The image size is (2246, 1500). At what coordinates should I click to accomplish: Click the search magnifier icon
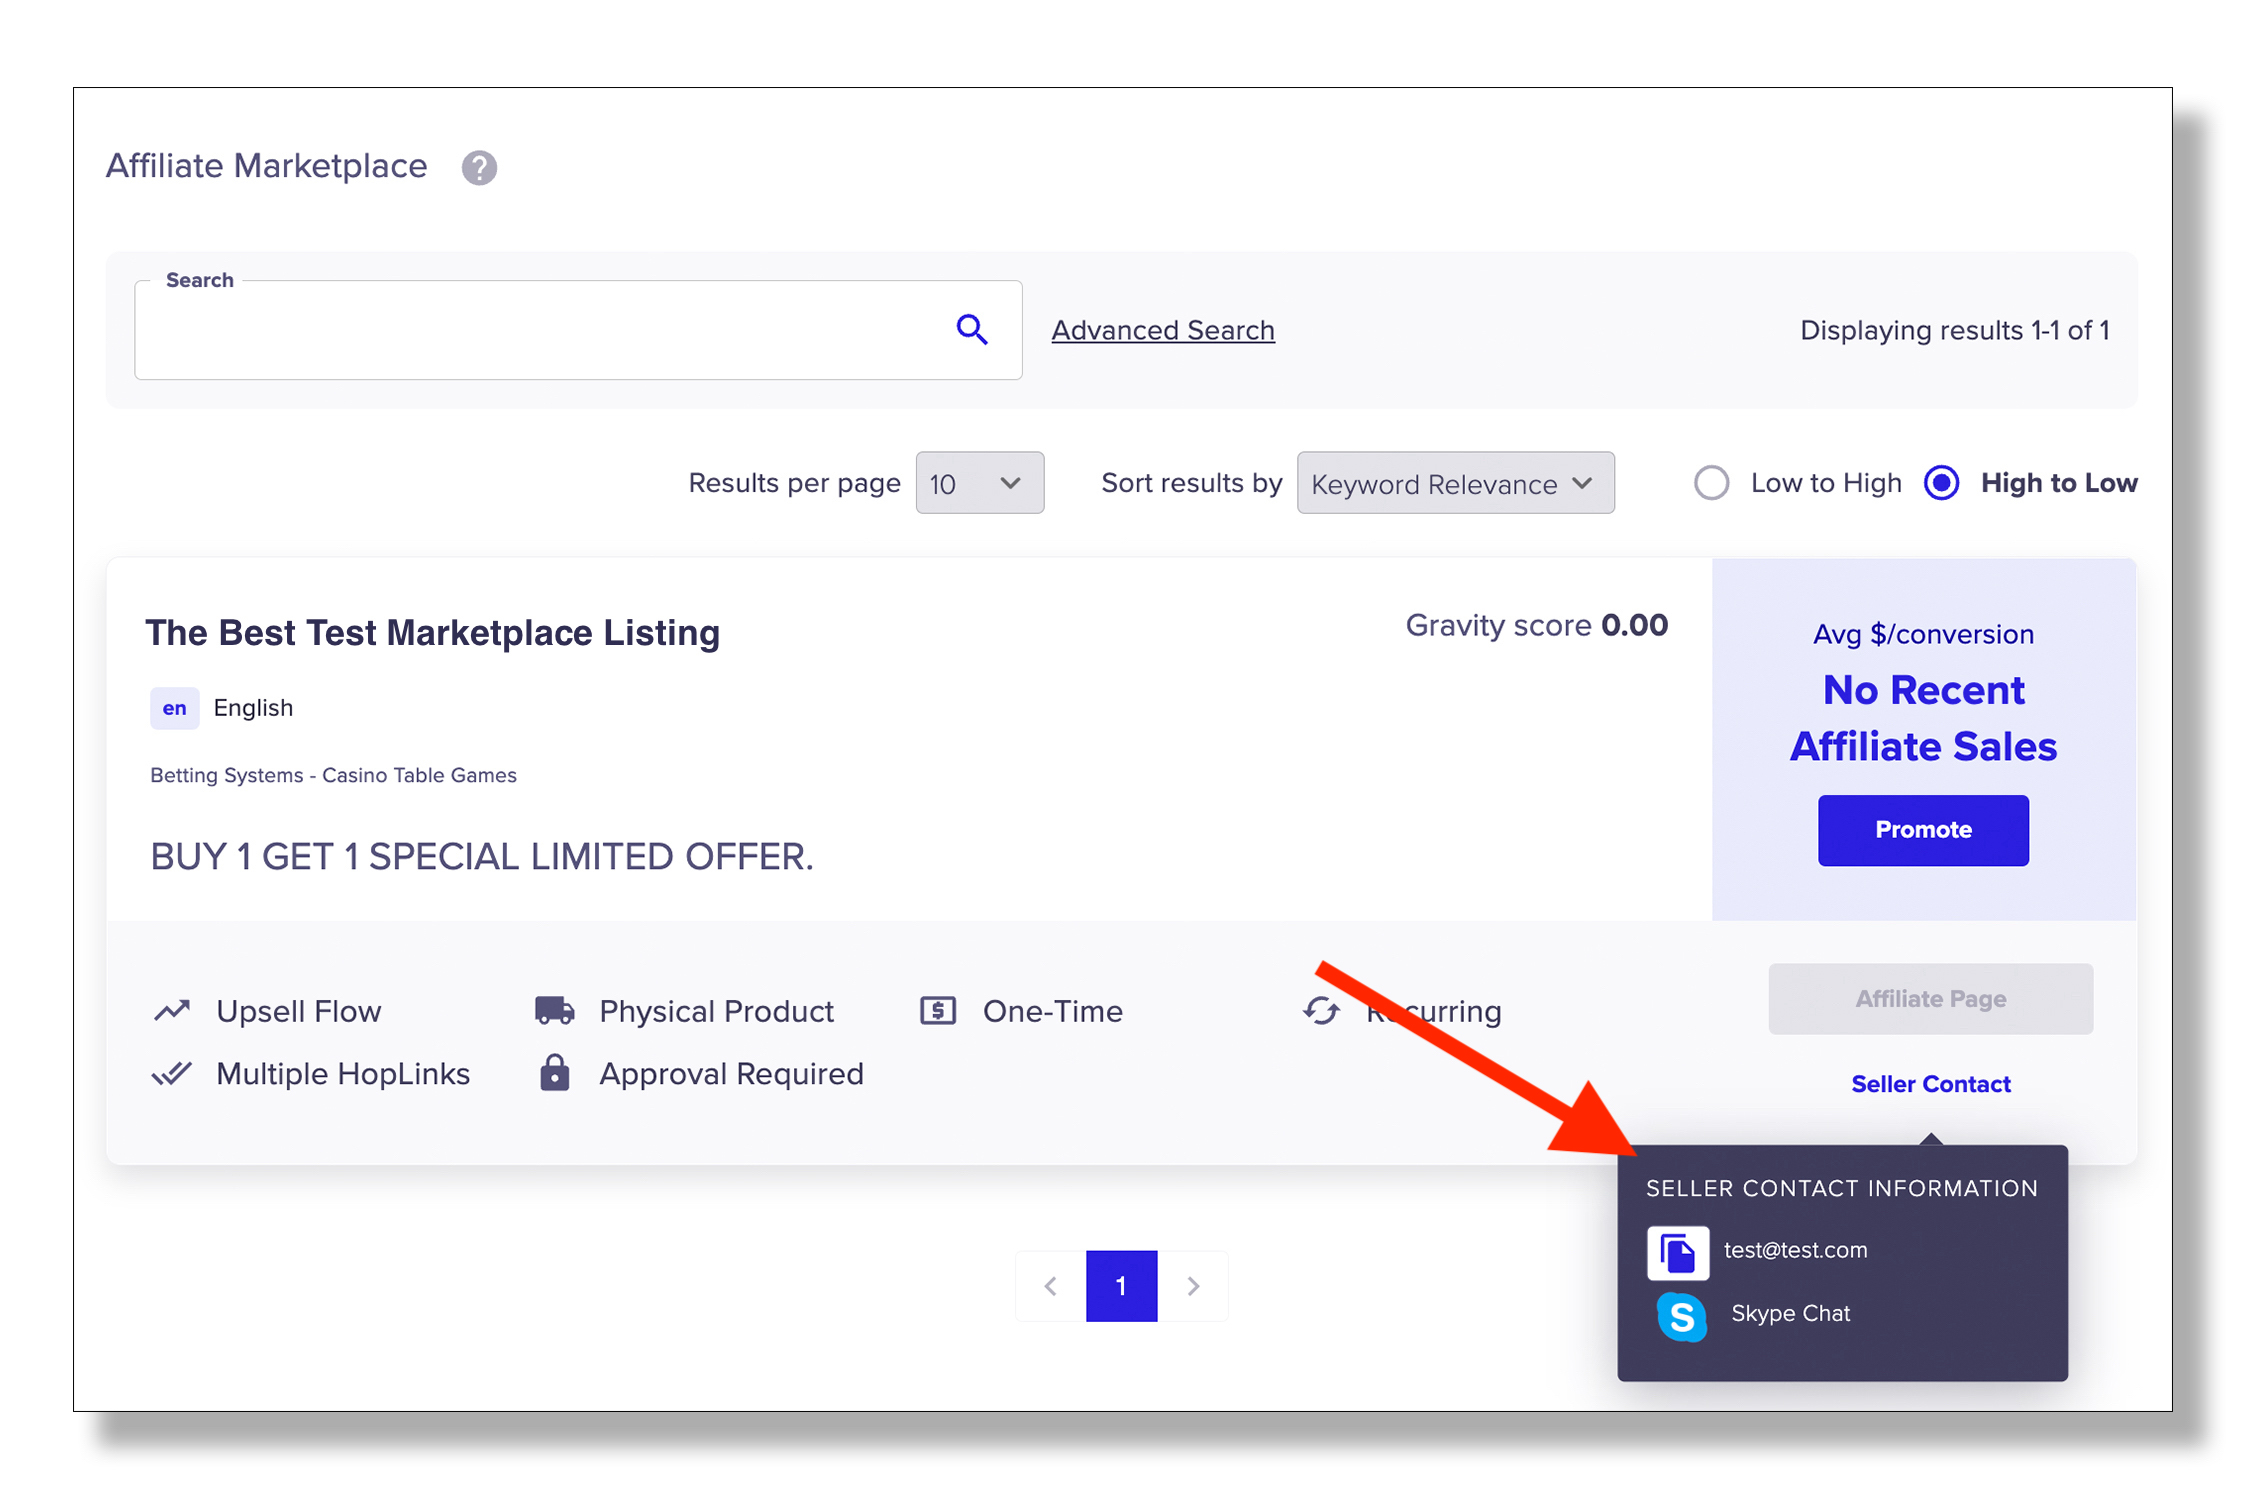[x=974, y=328]
